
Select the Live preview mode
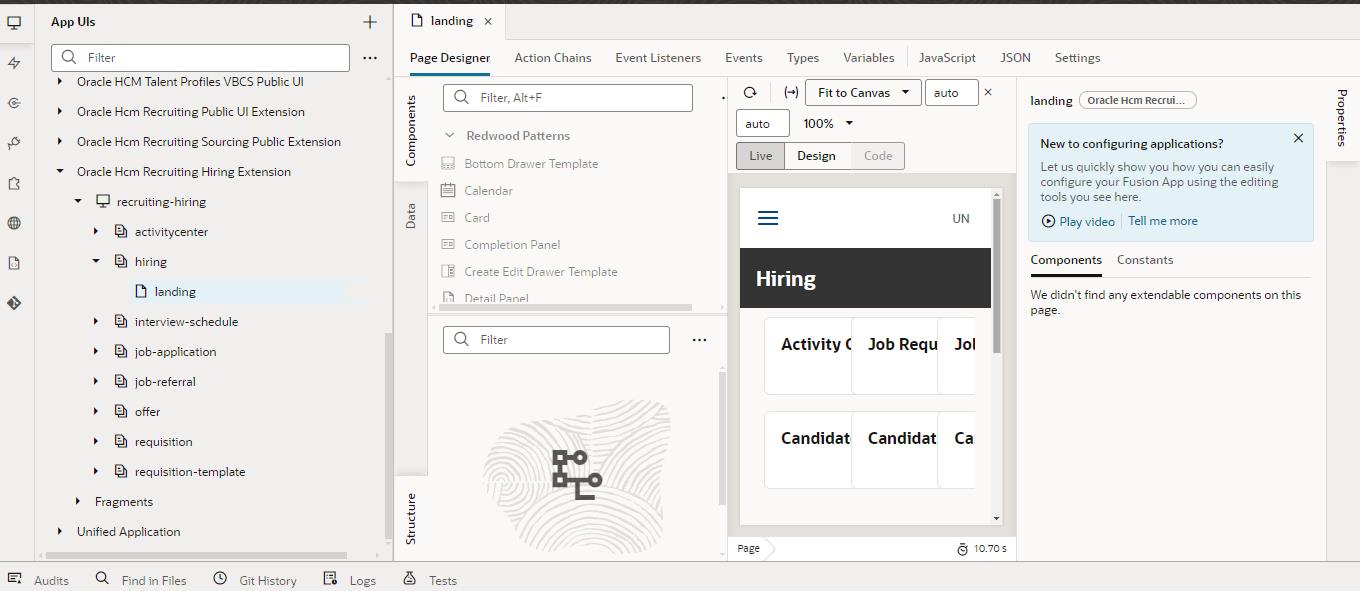(x=760, y=156)
